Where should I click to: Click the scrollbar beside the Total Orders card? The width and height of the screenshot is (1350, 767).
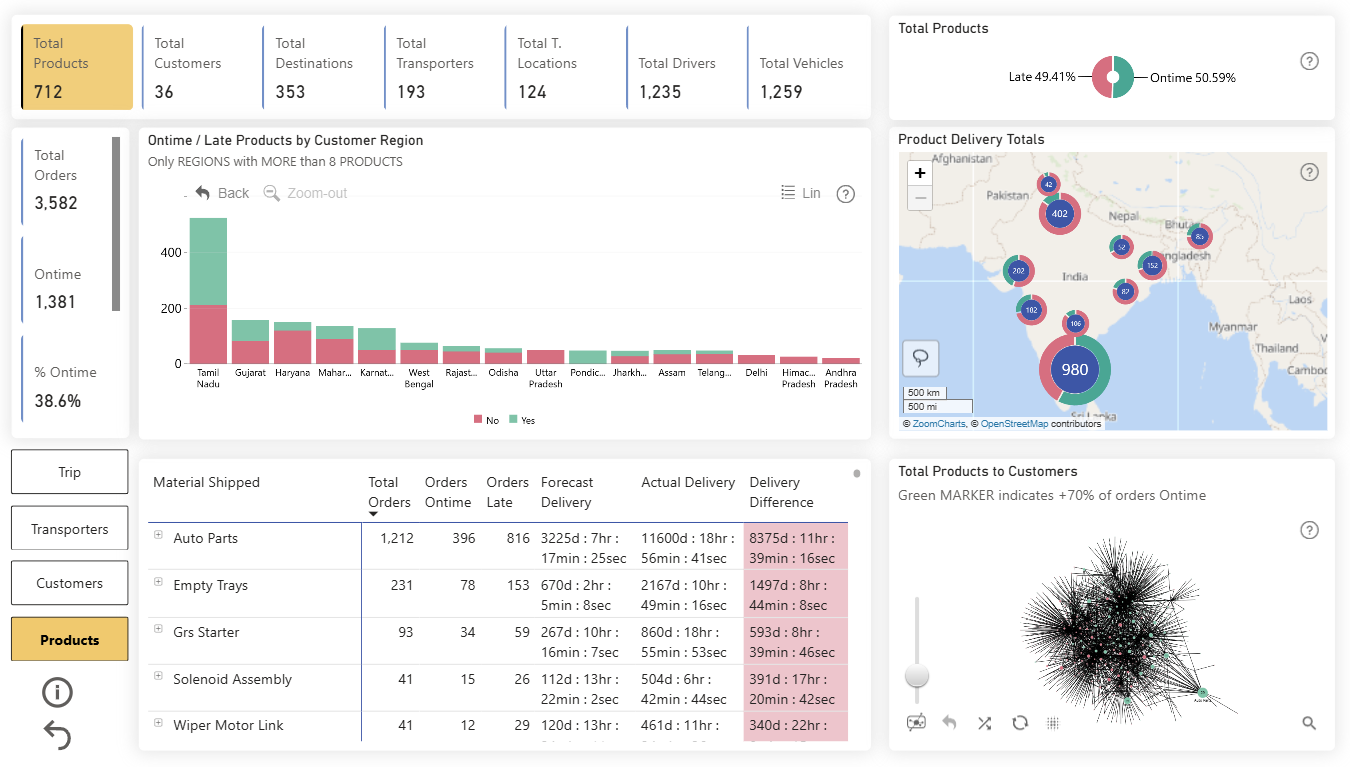pos(116,223)
